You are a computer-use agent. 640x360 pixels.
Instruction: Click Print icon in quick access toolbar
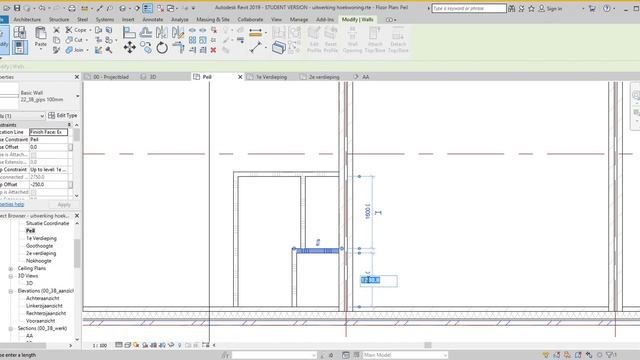(x=72, y=8)
